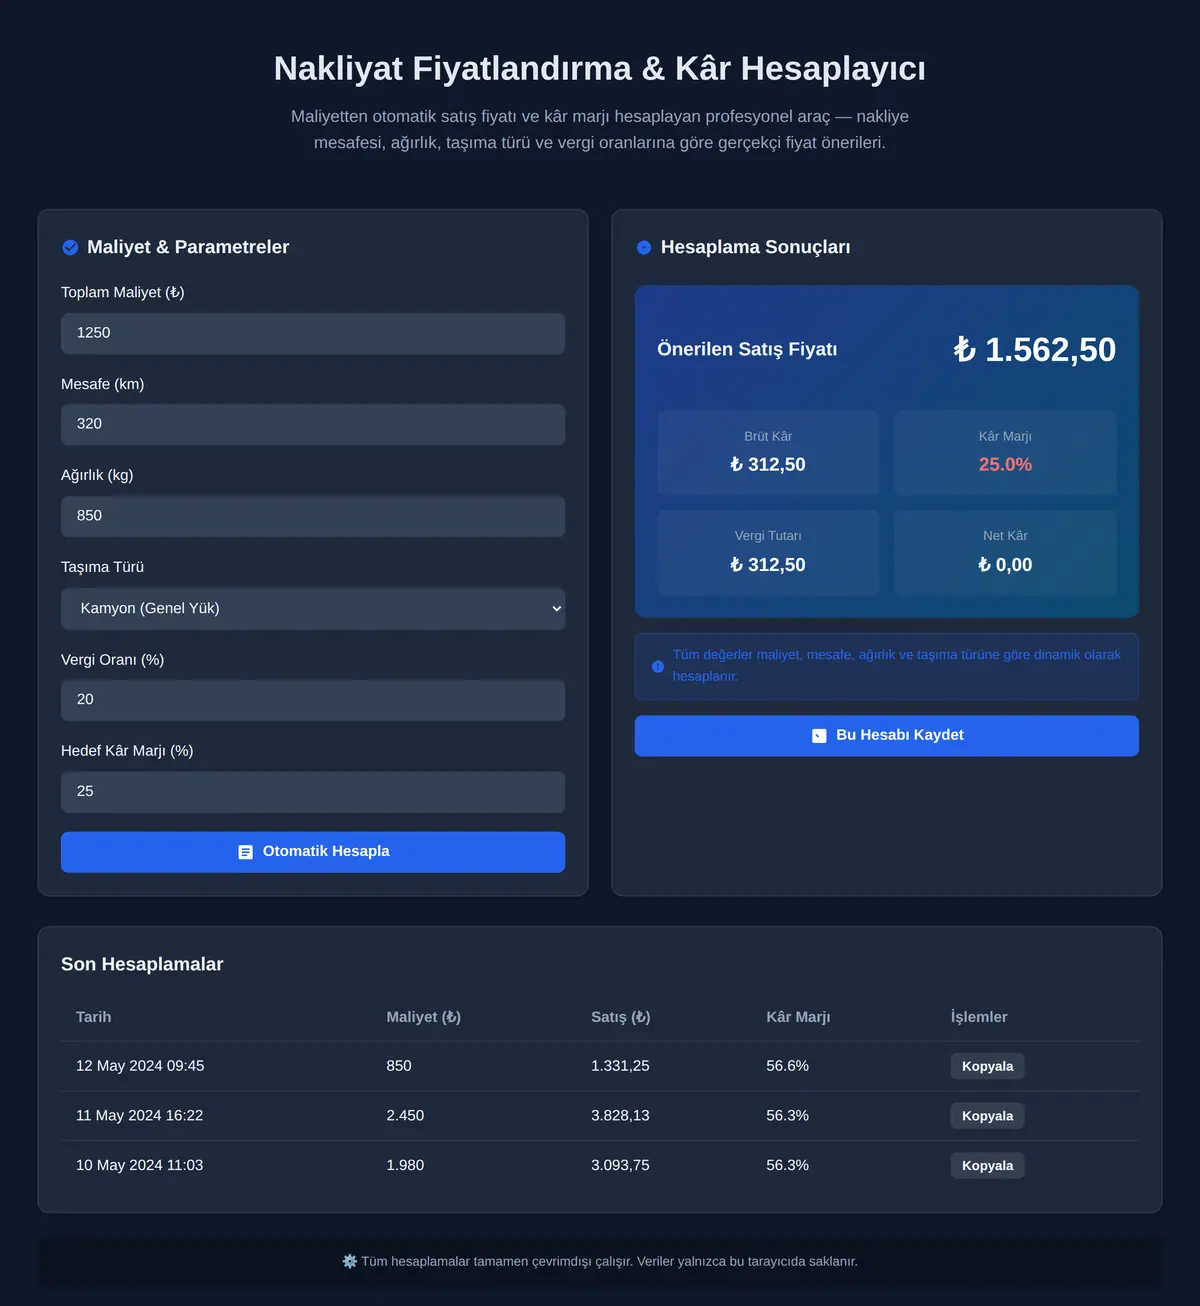Click the round icon beside Hesaplama Sonuçları
1200x1306 pixels.
pos(644,248)
